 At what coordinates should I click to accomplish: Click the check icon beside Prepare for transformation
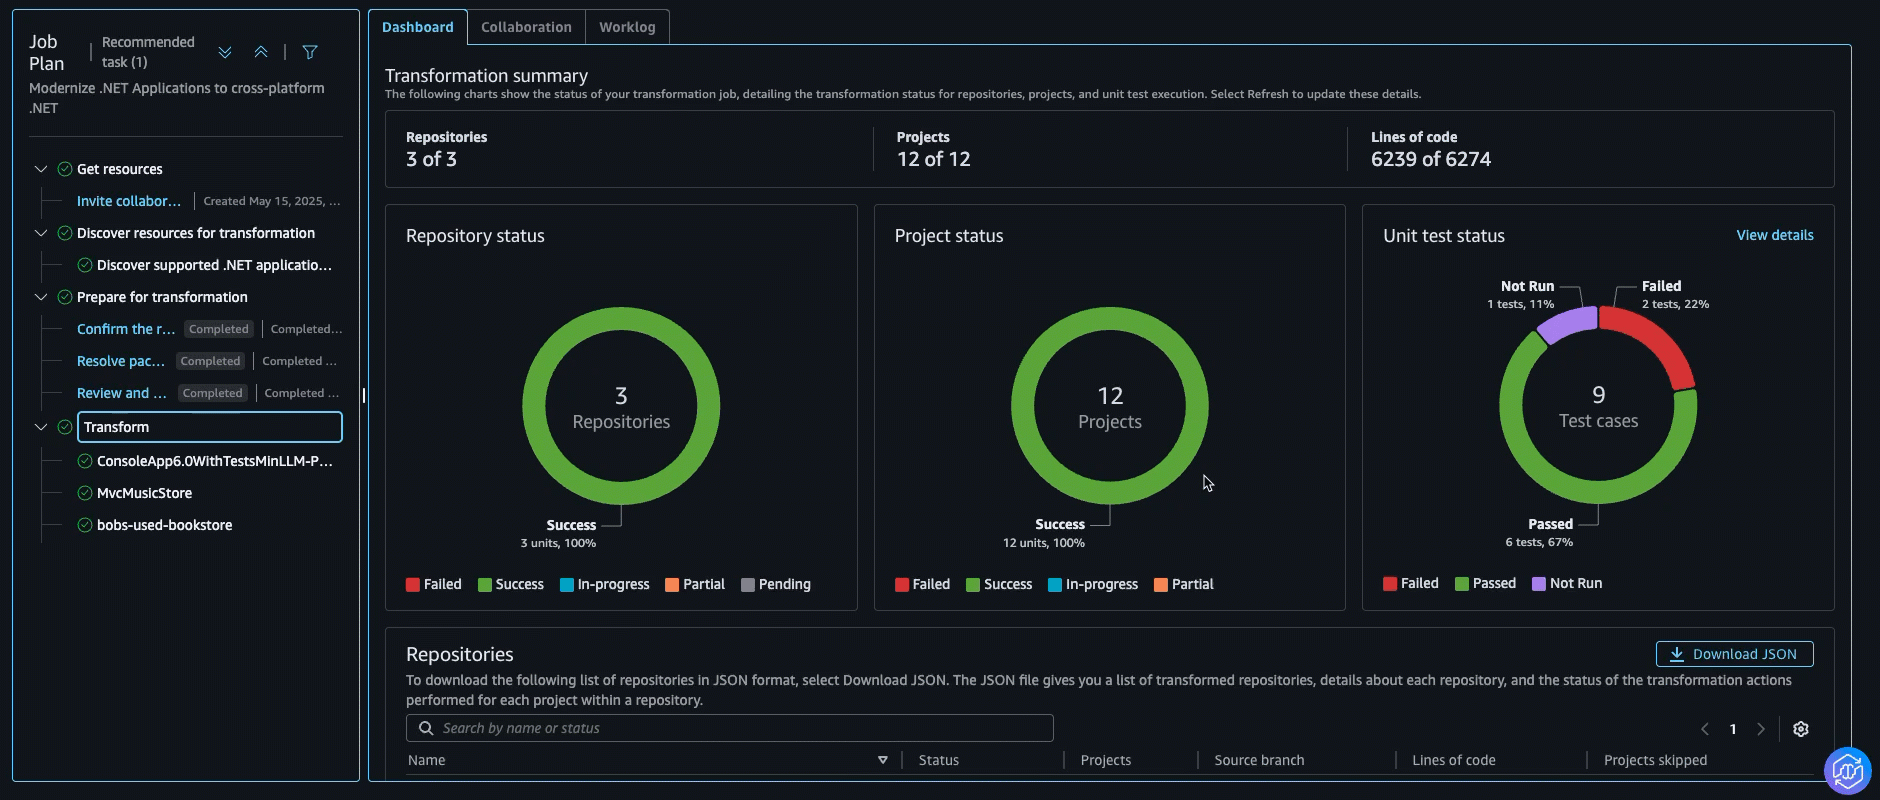coord(65,297)
